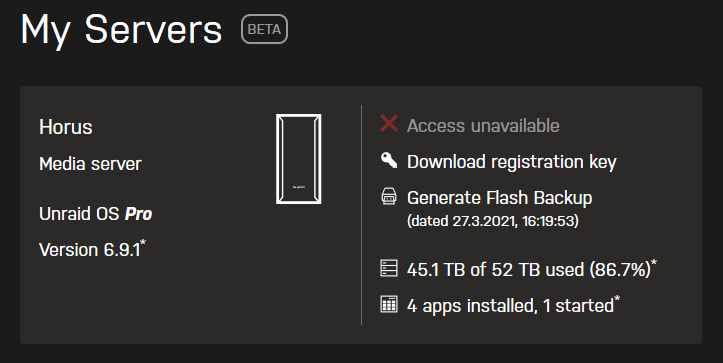Click the Access unavailable text

(x=483, y=125)
